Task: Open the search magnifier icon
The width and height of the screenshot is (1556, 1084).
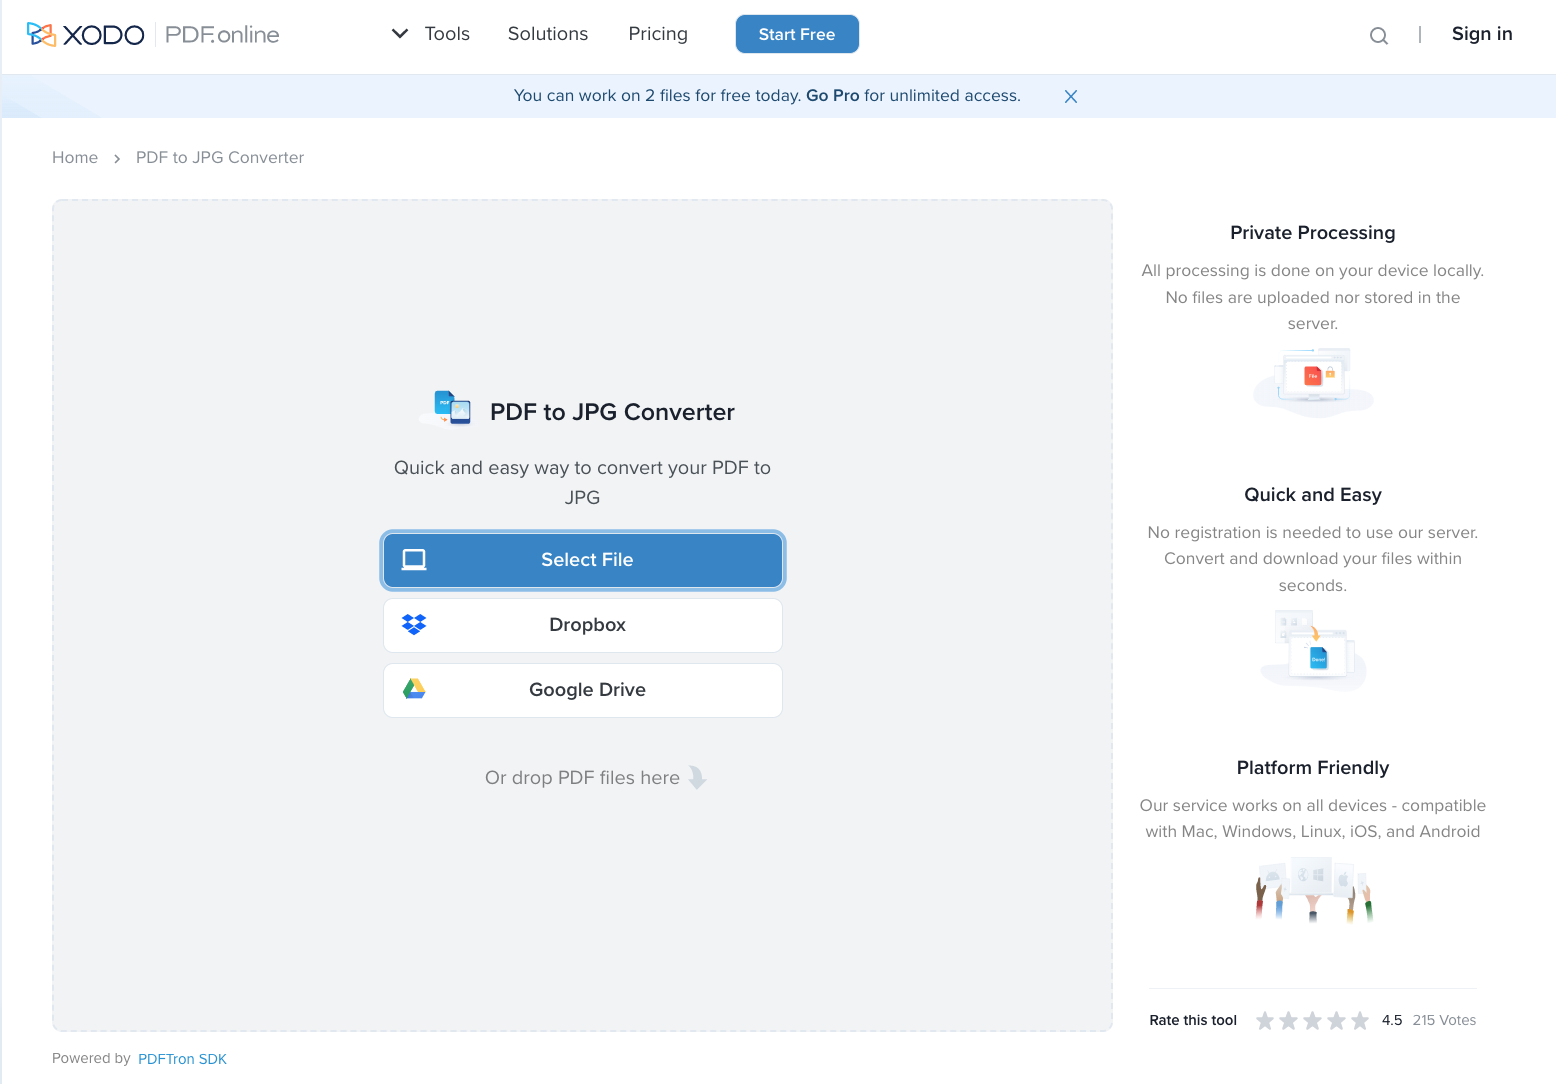Action: click(x=1378, y=36)
